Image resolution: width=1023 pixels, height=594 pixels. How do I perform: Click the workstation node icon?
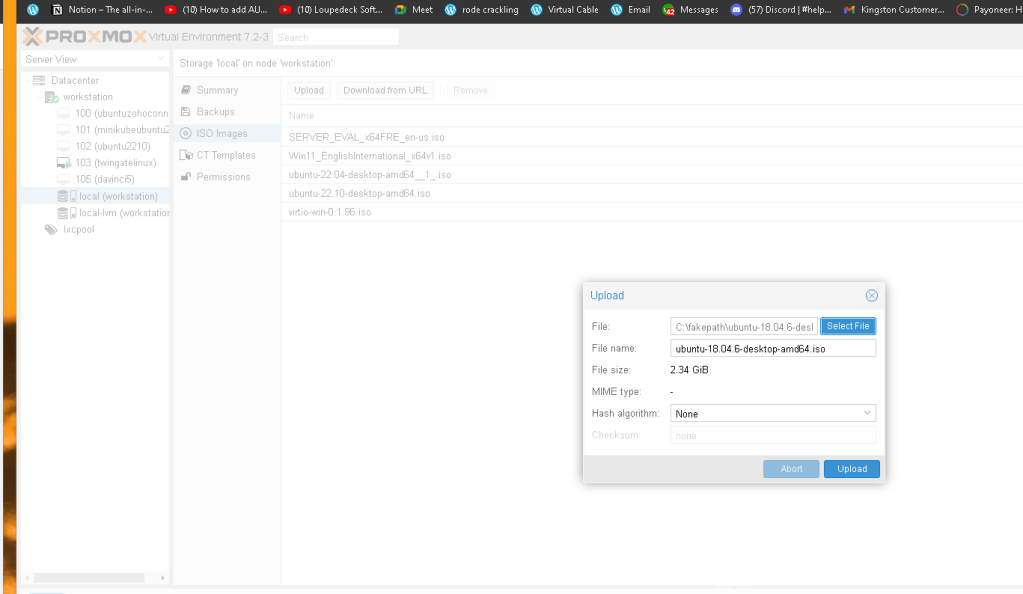pyautogui.click(x=52, y=97)
